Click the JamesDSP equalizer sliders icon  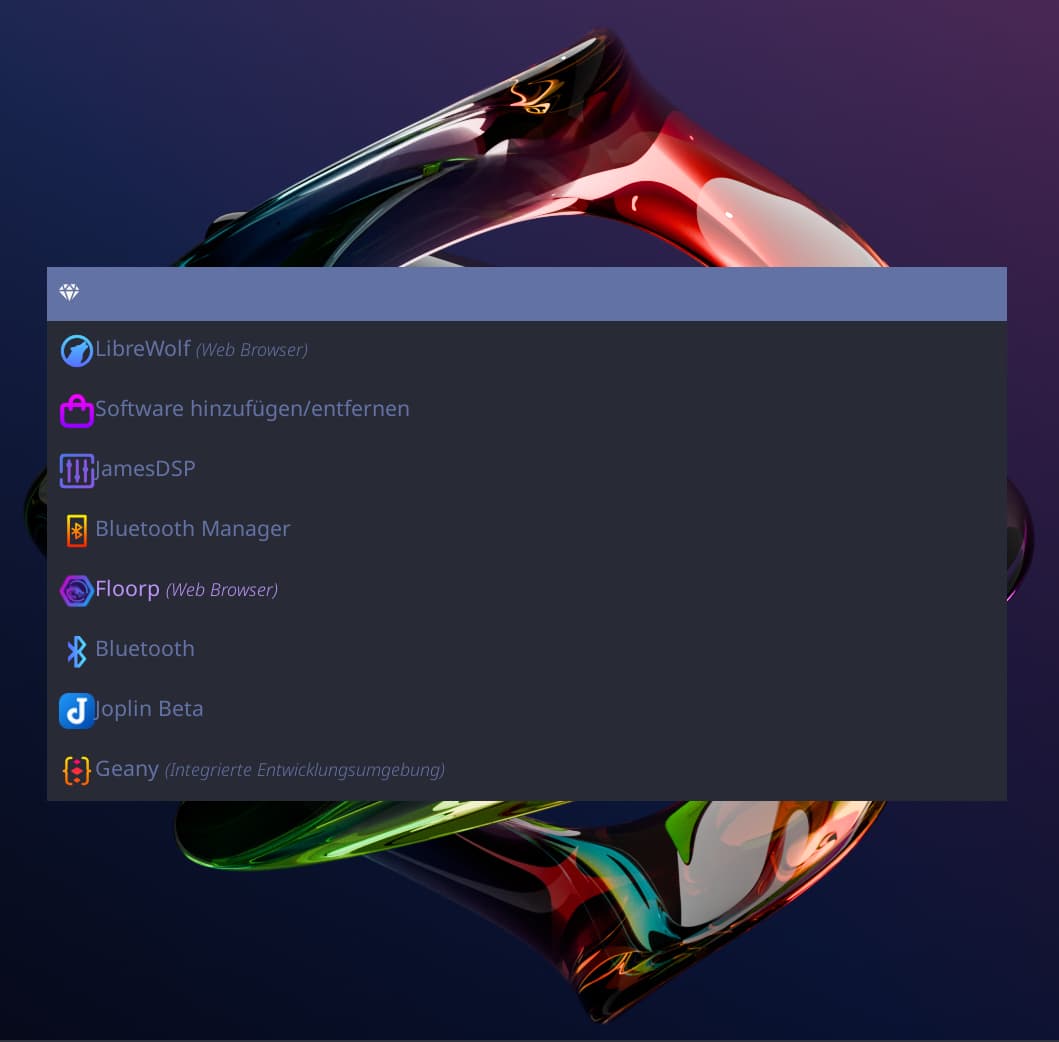pos(76,471)
